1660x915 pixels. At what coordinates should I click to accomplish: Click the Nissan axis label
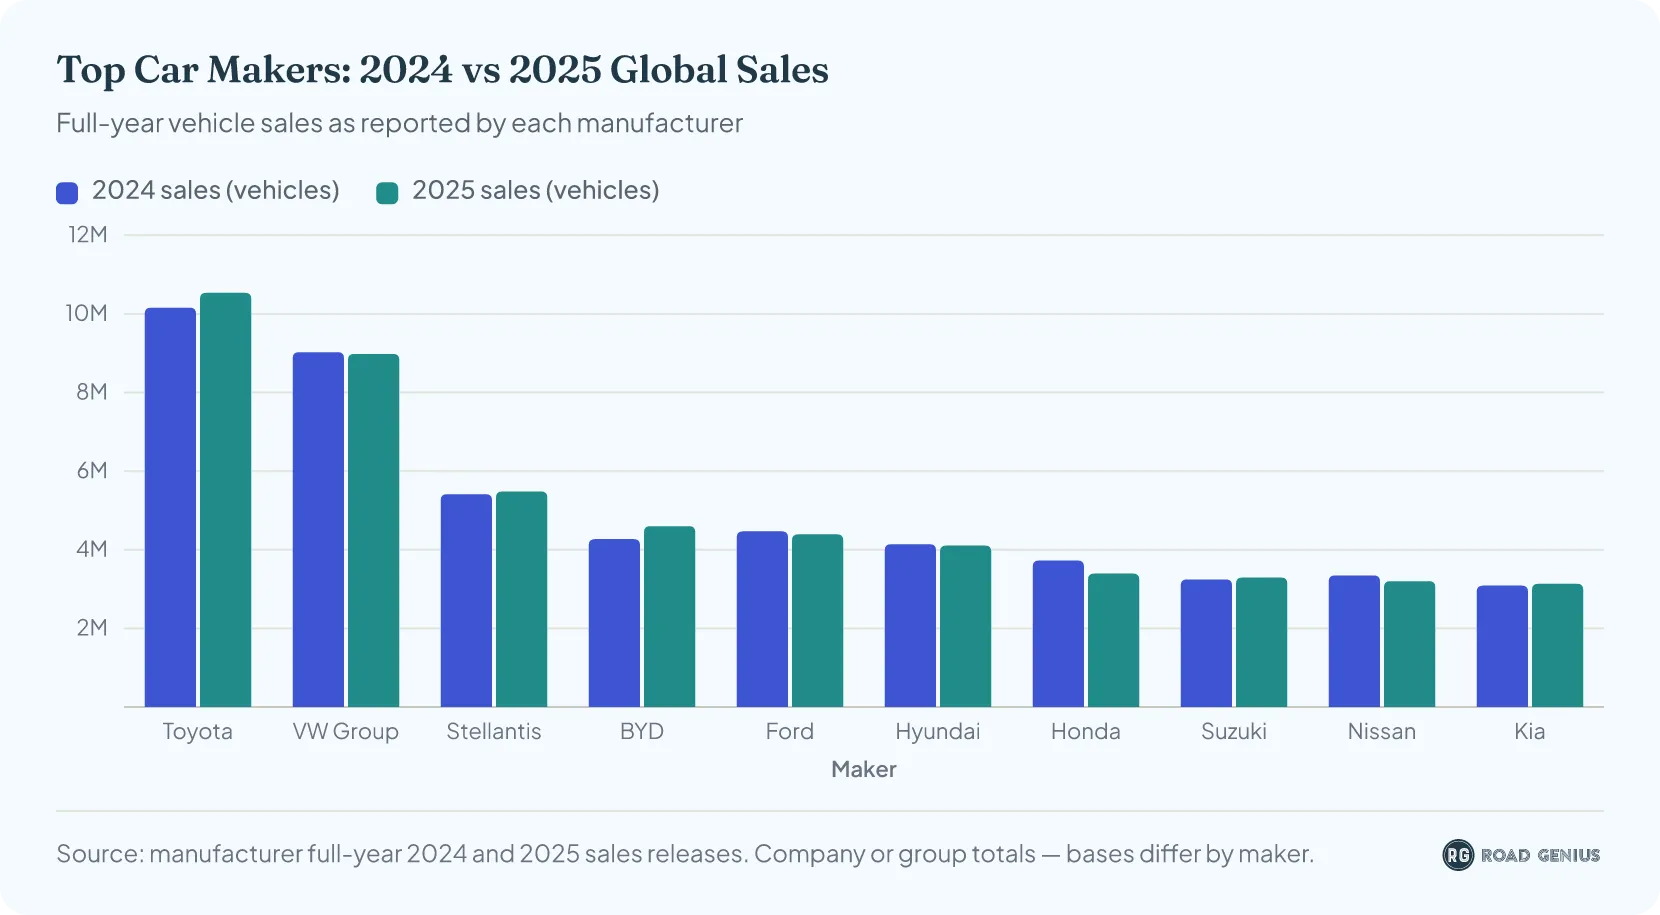[x=1382, y=732]
